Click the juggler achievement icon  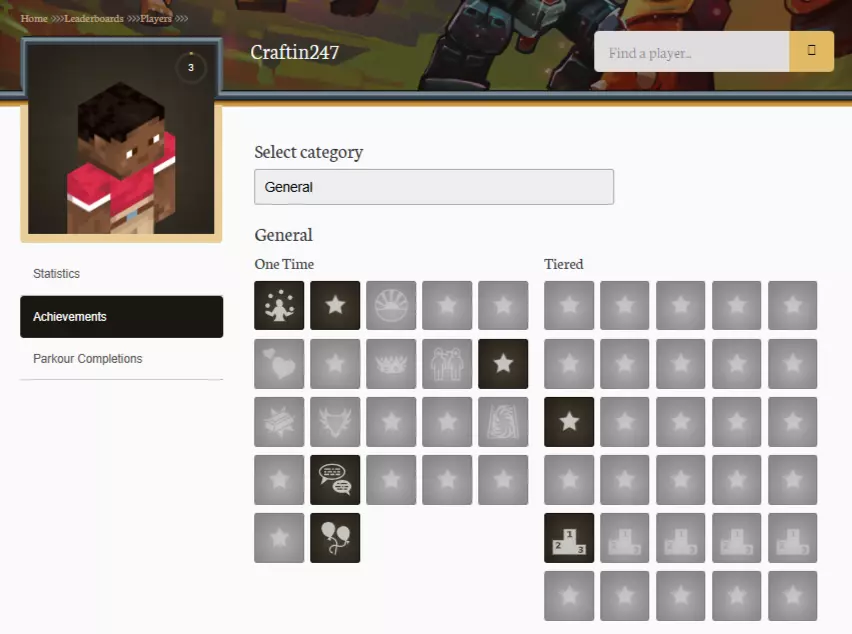tap(279, 306)
